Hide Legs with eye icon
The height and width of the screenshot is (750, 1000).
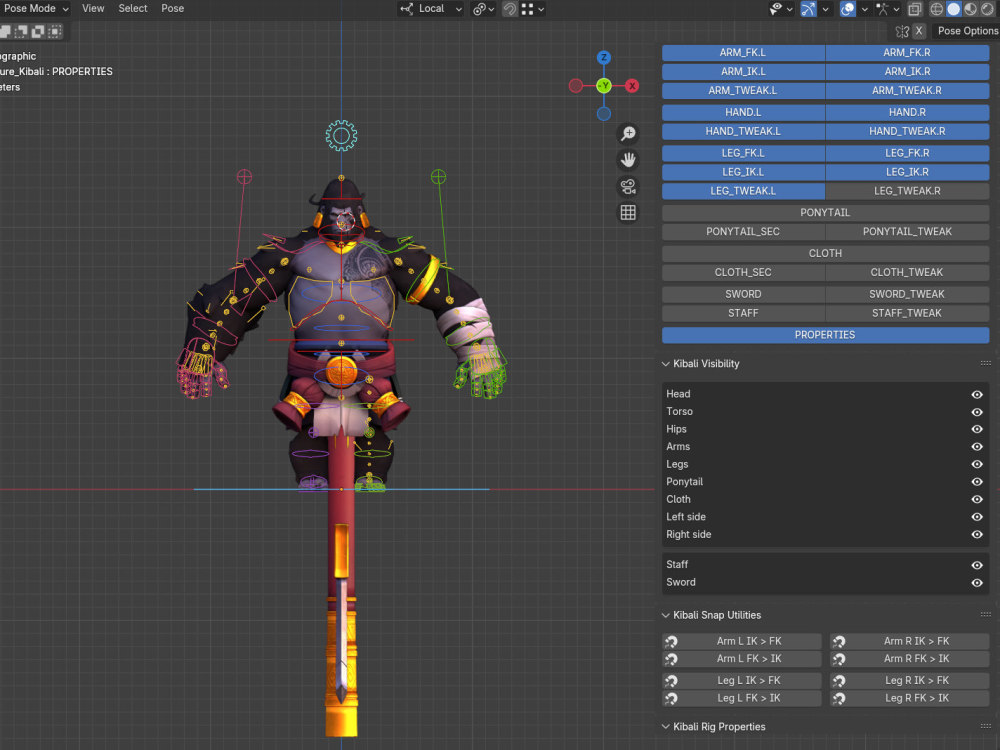(976, 464)
